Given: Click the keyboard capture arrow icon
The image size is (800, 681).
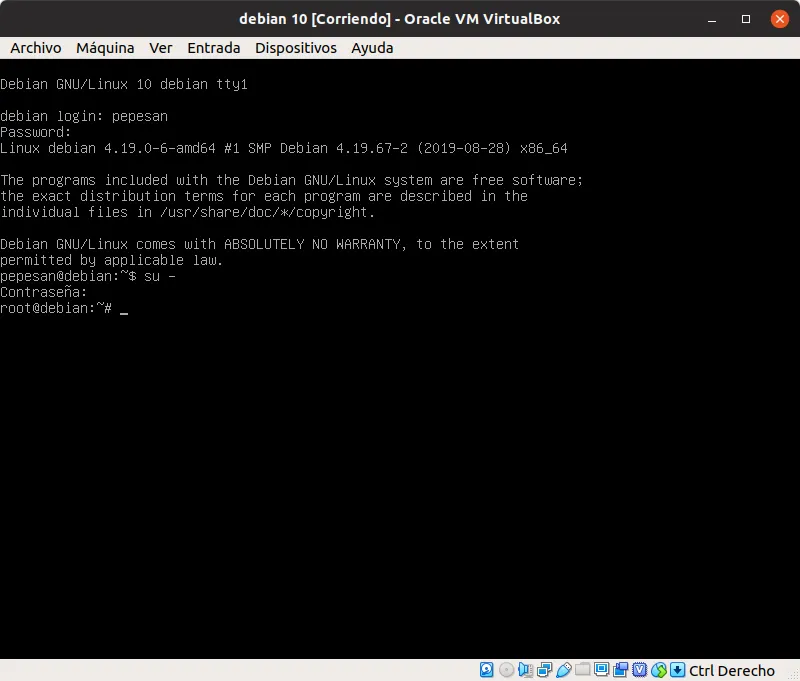Looking at the screenshot, I should tap(677, 670).
